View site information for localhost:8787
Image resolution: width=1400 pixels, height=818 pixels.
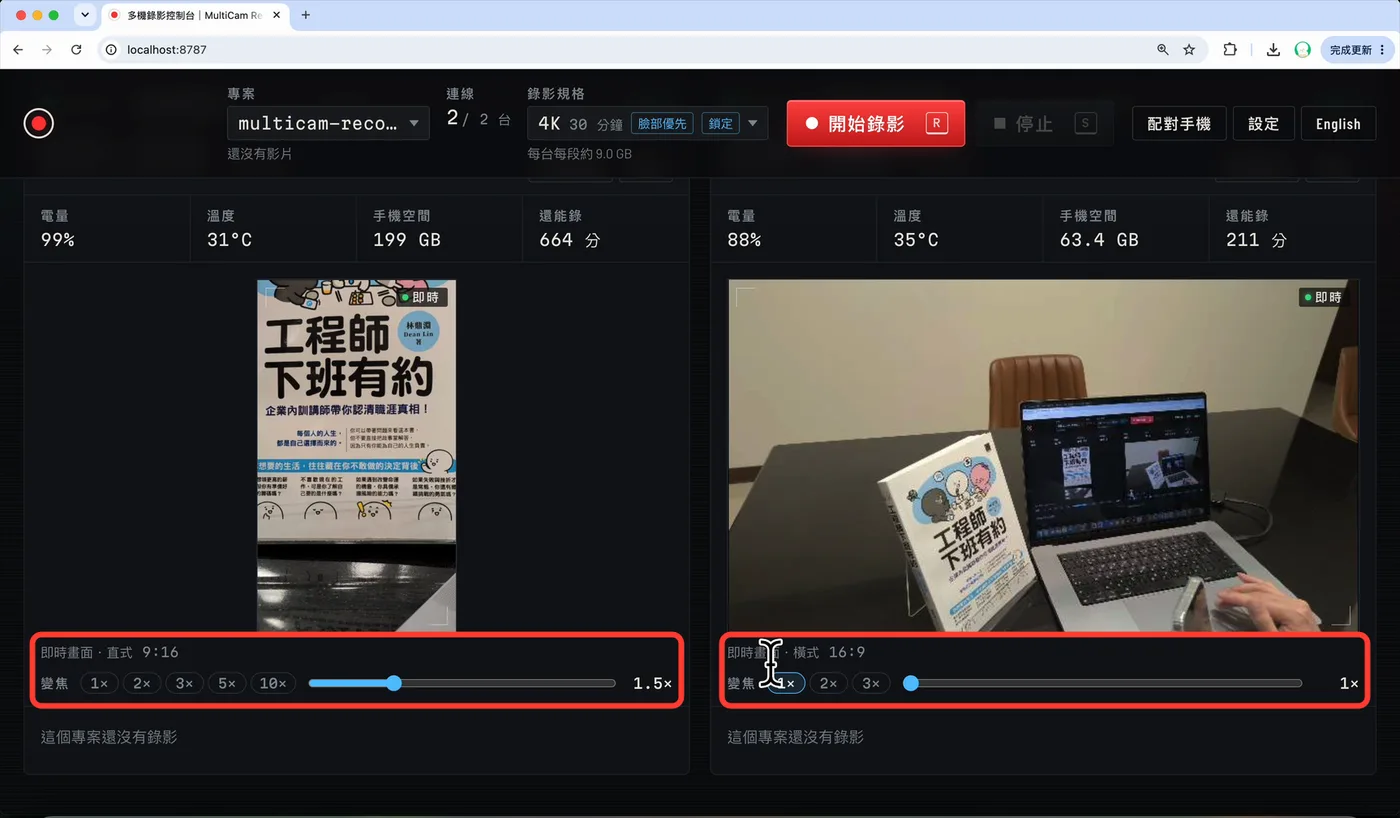[112, 49]
